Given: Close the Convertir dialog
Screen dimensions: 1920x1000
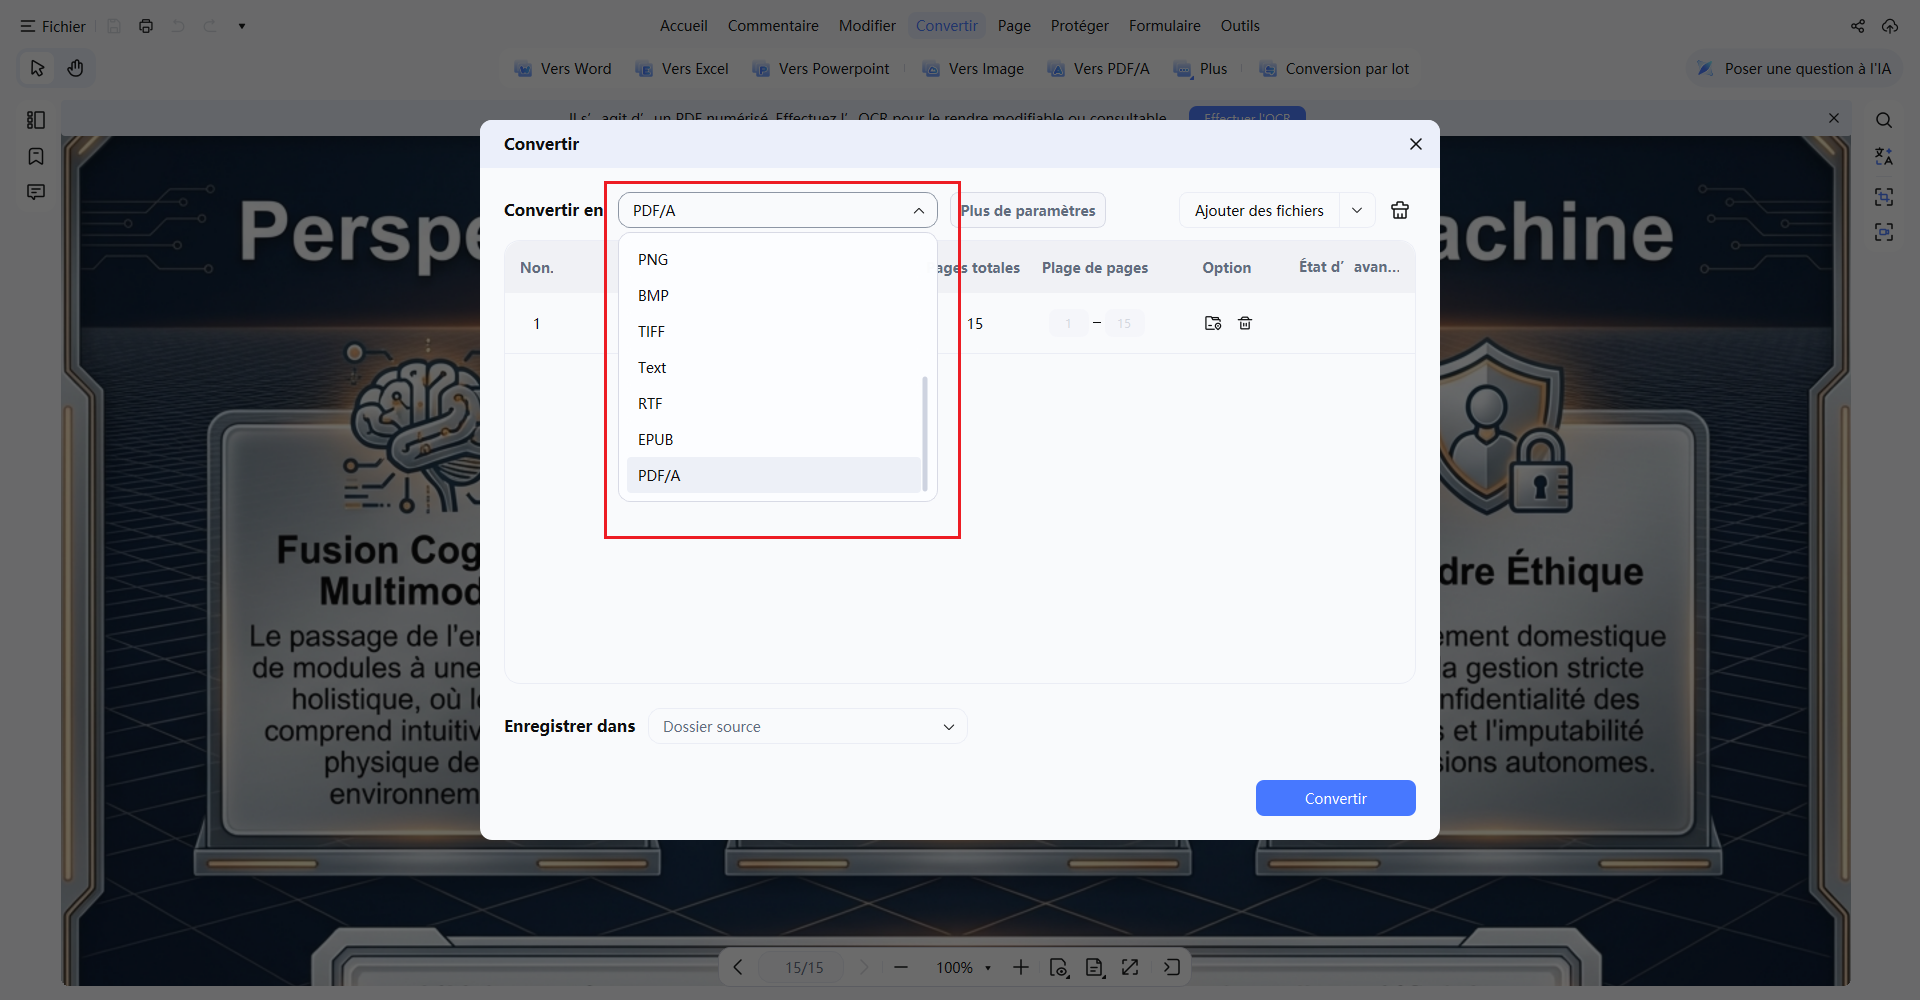Looking at the screenshot, I should pyautogui.click(x=1416, y=144).
